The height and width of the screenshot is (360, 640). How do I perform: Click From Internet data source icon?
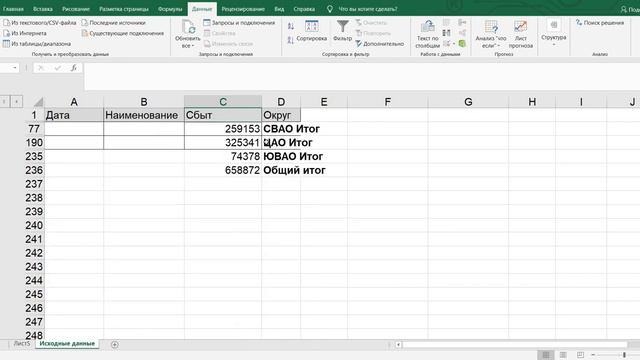click(7, 33)
